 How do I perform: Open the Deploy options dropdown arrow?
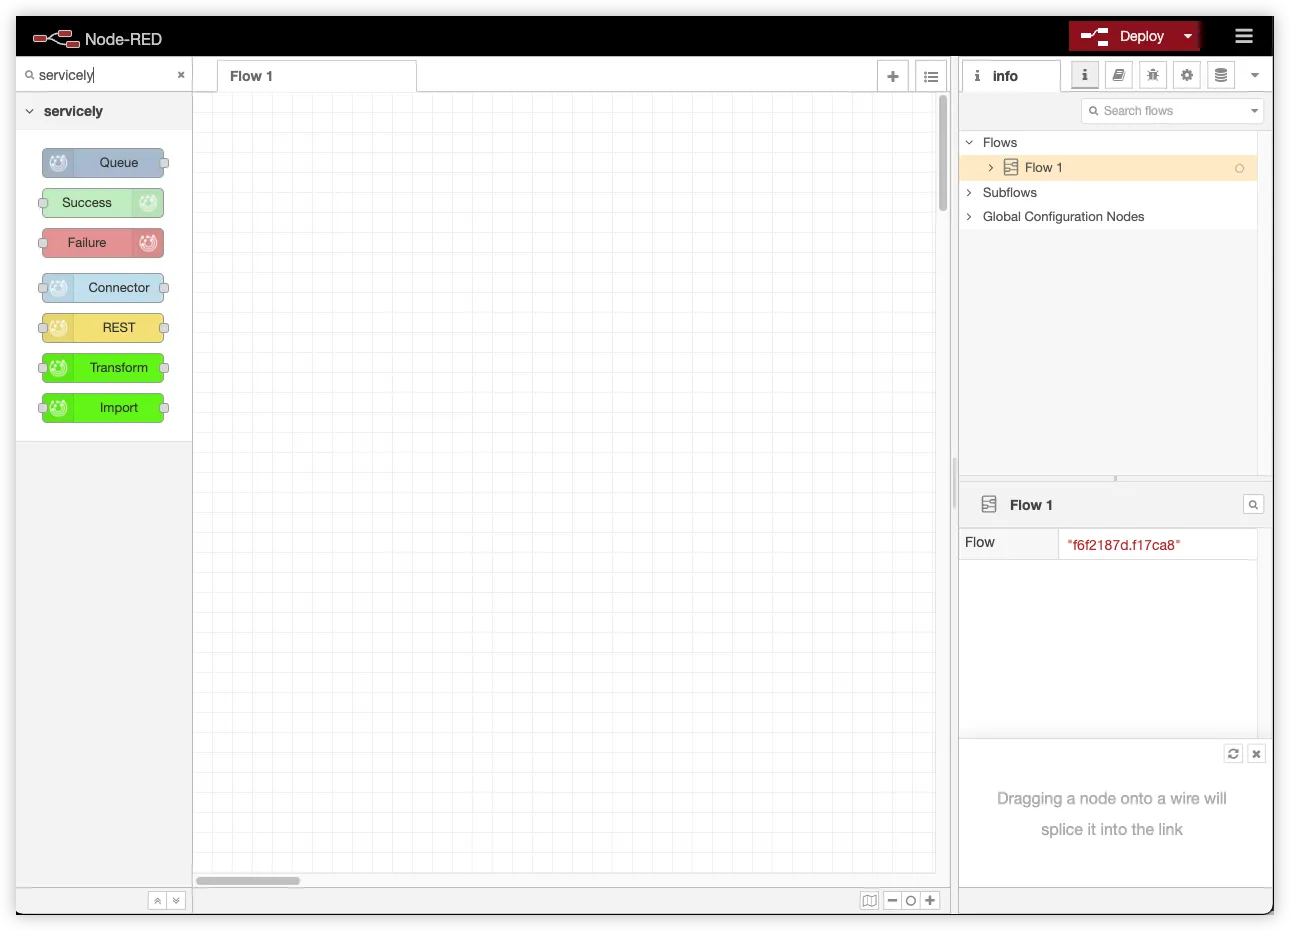(1188, 36)
